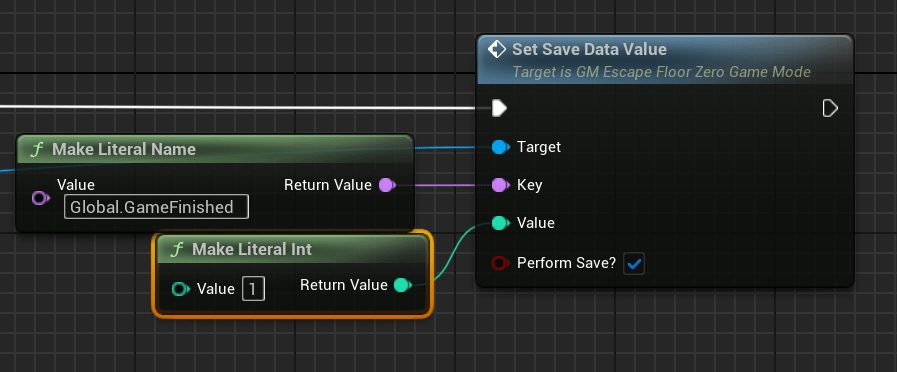The image size is (897, 372).
Task: Click the output execution pin on Set Save Data Value
Action: pos(830,108)
